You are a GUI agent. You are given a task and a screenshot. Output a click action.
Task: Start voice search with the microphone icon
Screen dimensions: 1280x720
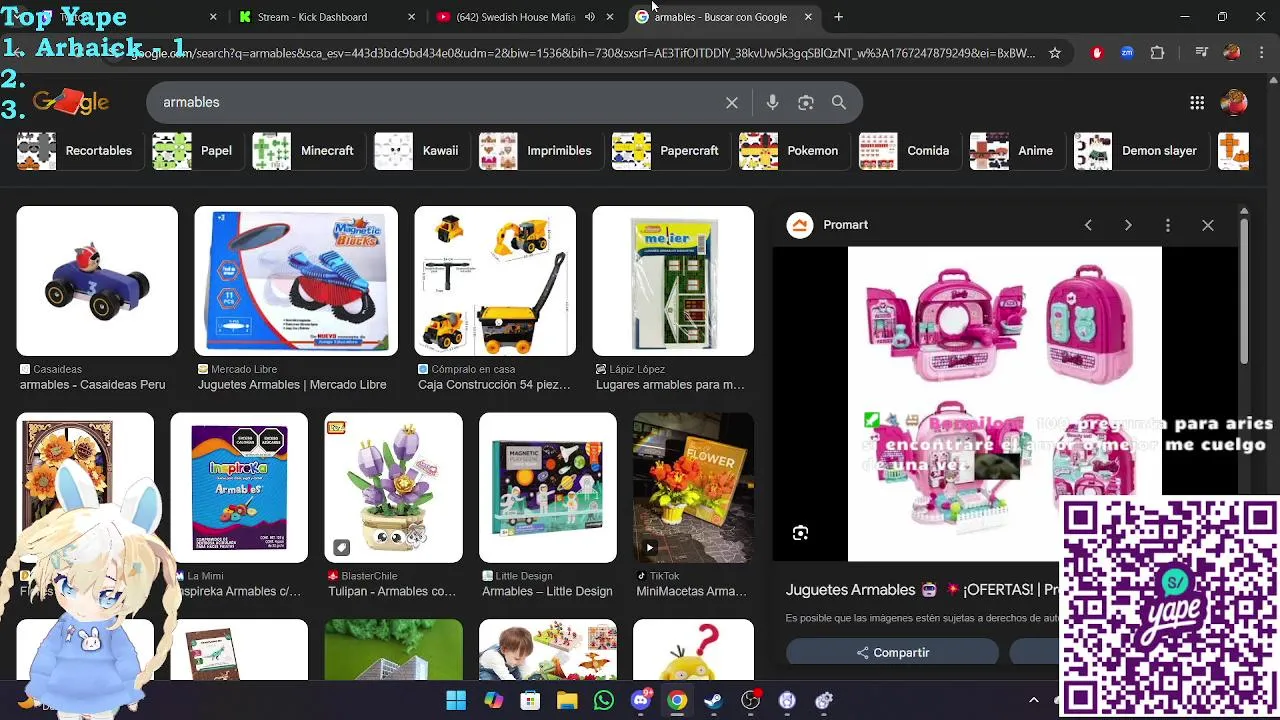pyautogui.click(x=772, y=102)
